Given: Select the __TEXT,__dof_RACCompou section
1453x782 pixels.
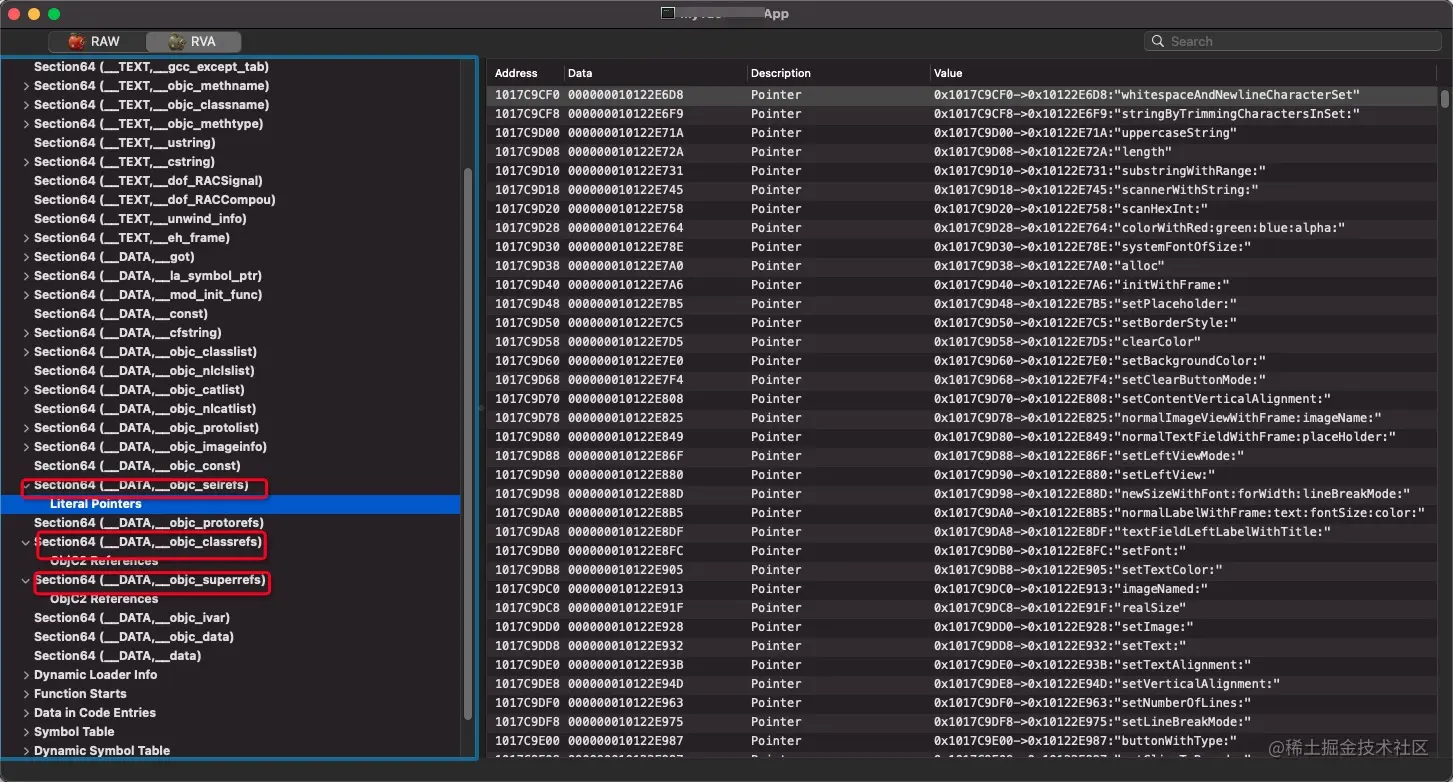Looking at the screenshot, I should (x=154, y=200).
